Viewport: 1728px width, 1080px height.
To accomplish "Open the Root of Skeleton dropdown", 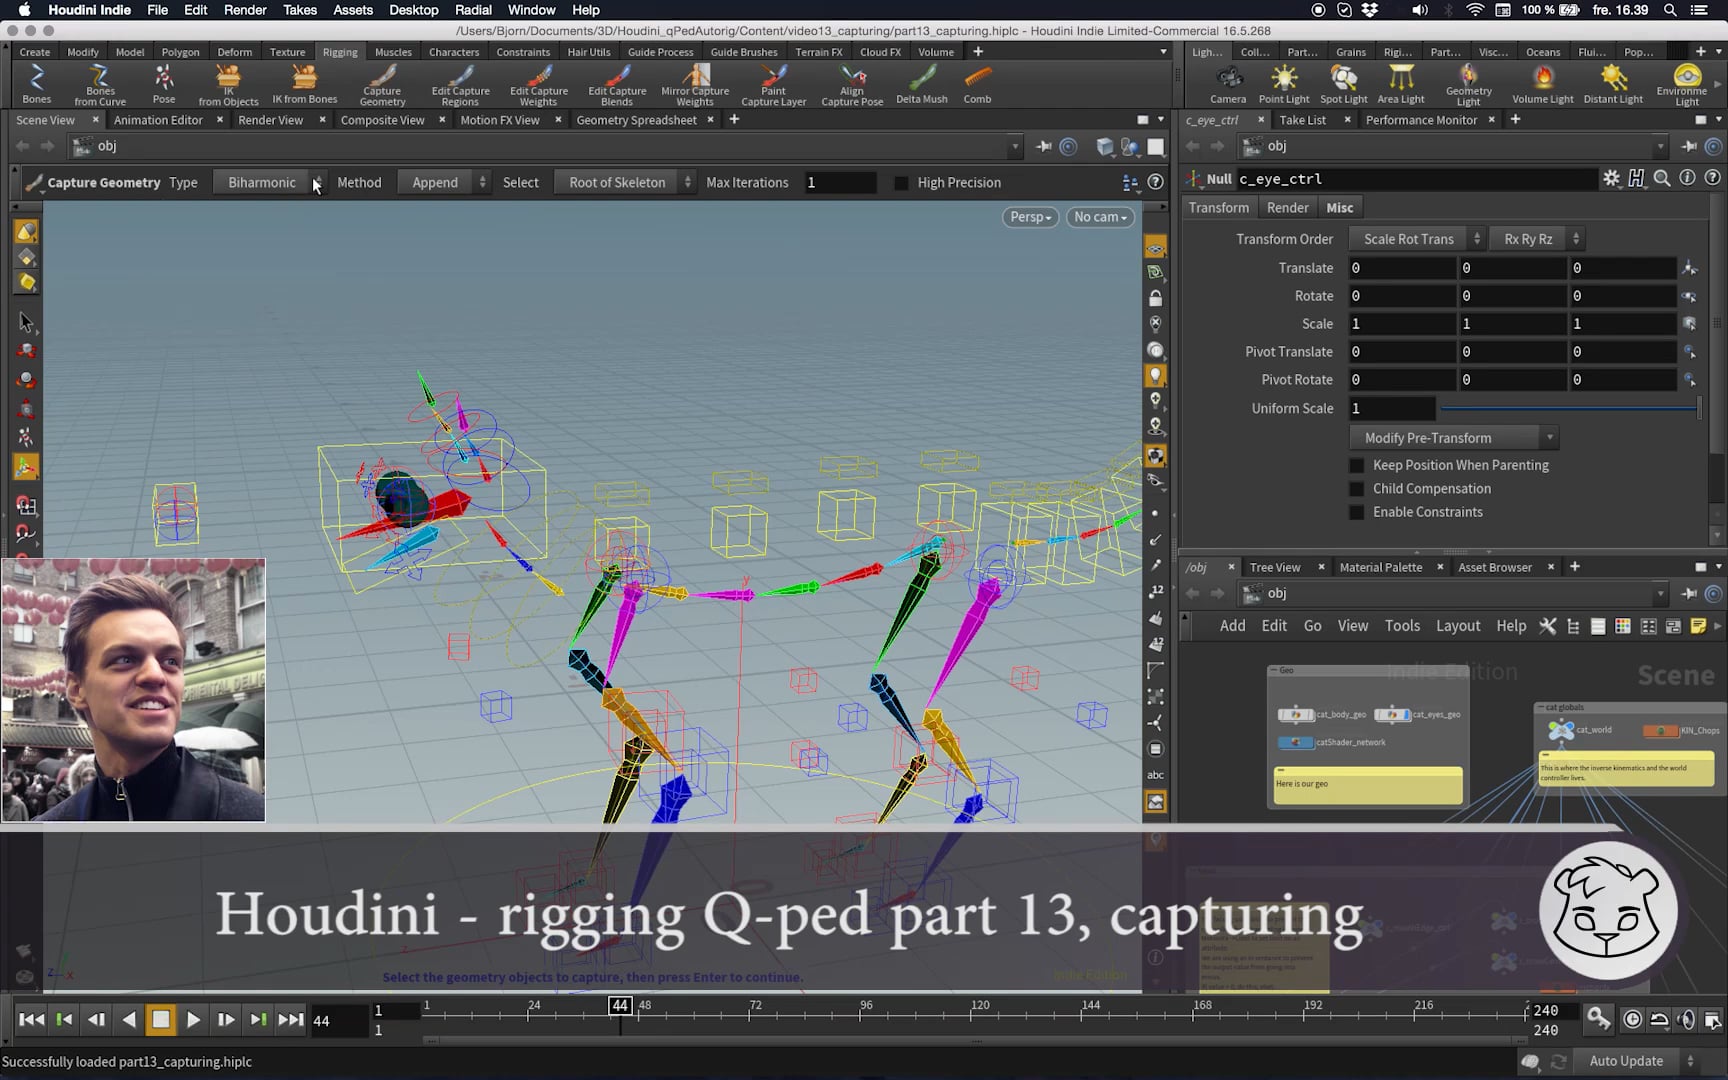I will pos(624,182).
